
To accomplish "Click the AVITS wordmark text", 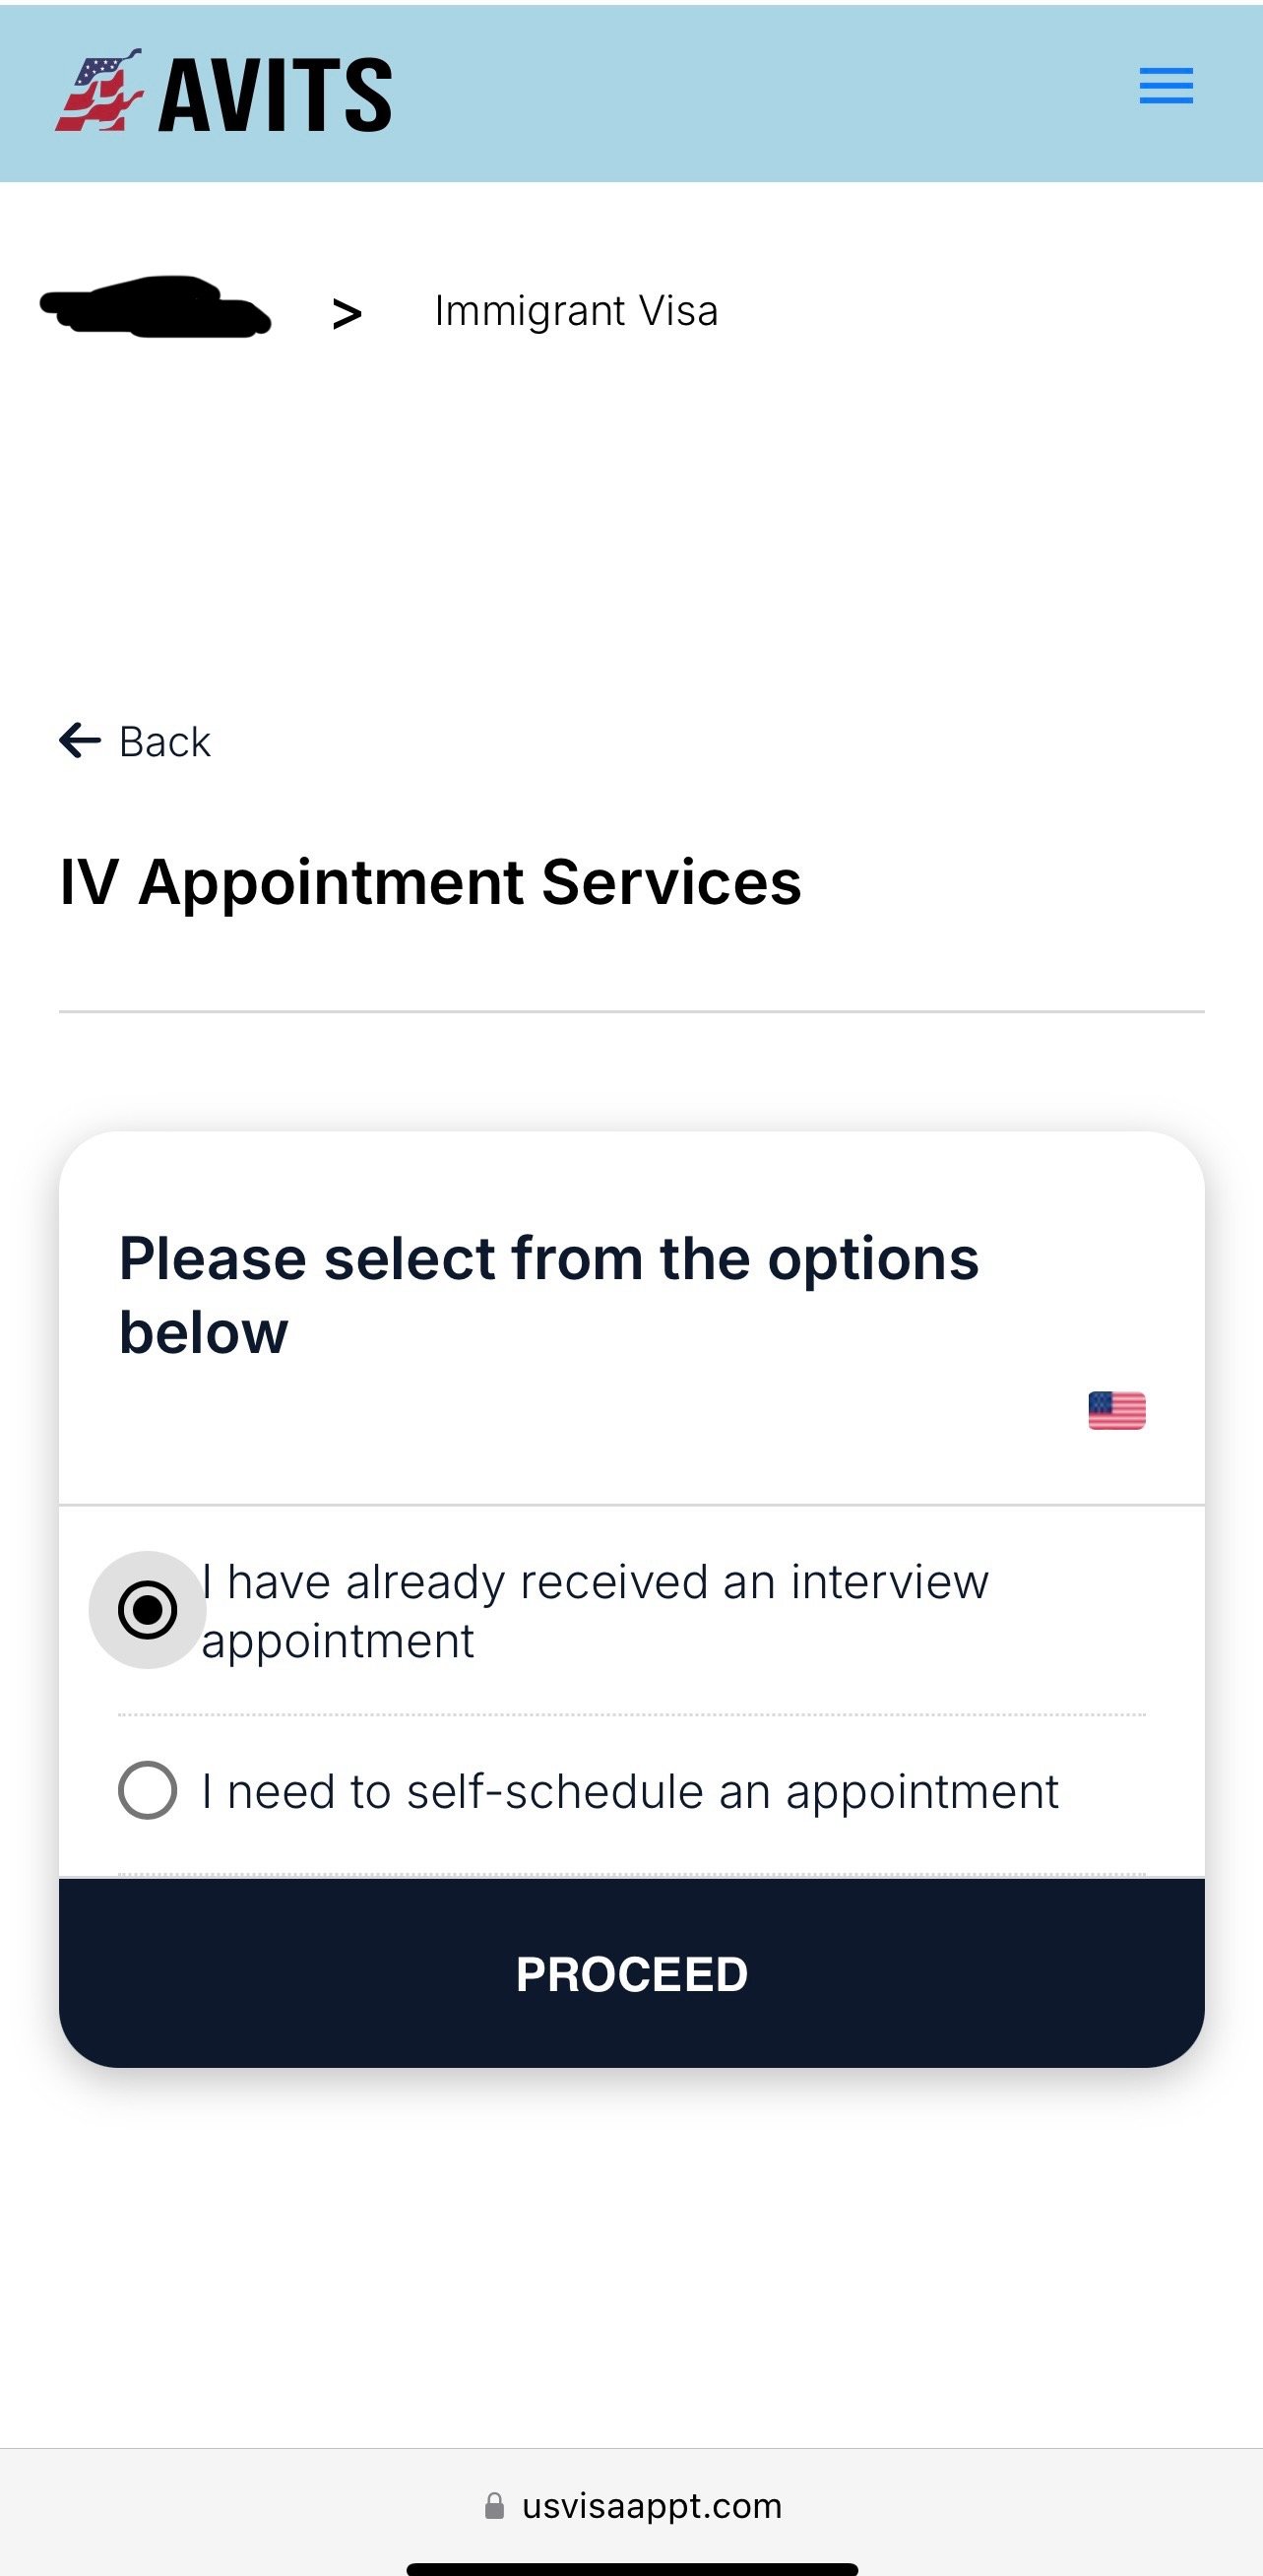I will [275, 95].
